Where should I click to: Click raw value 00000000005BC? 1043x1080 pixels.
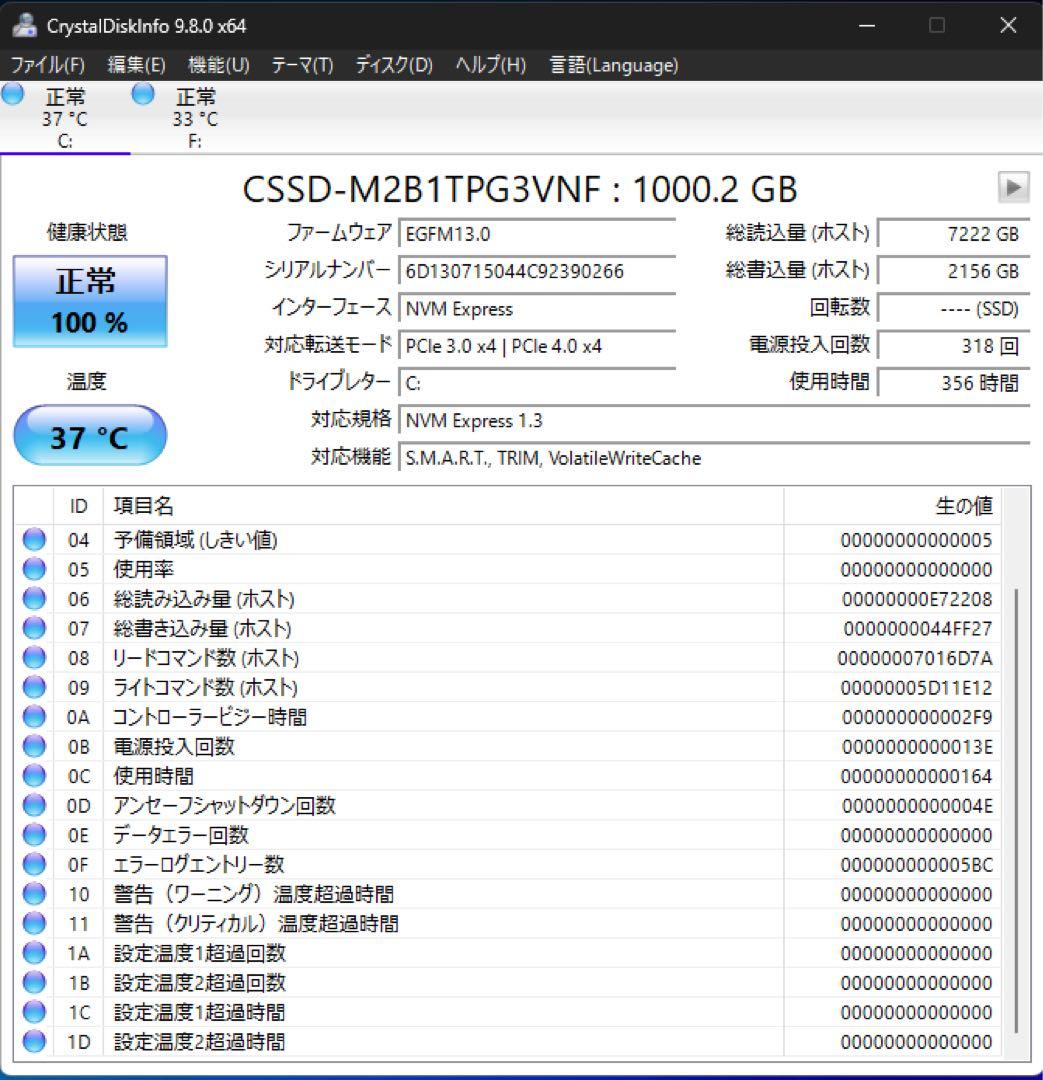click(917, 865)
